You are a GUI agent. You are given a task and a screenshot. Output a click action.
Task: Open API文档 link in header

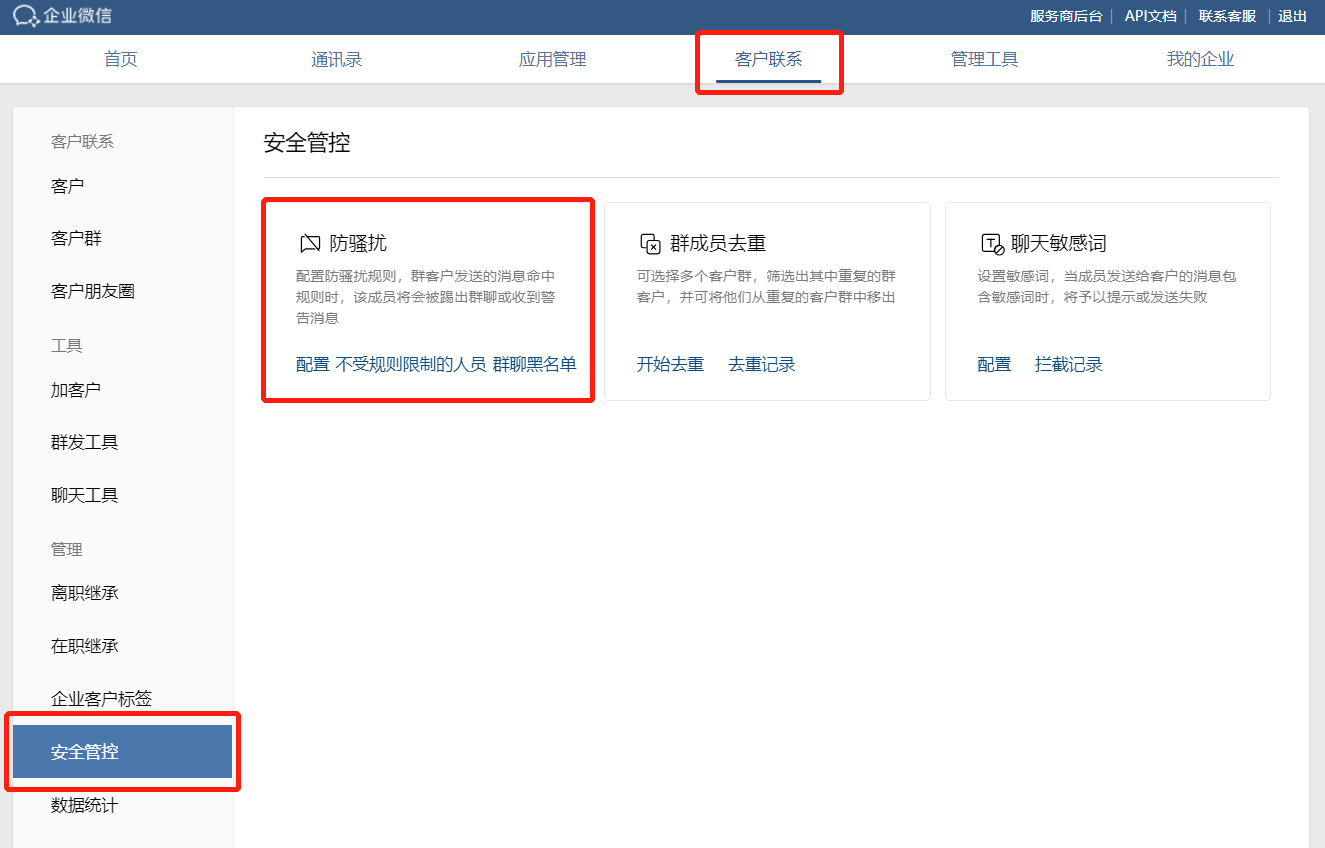pos(1150,16)
